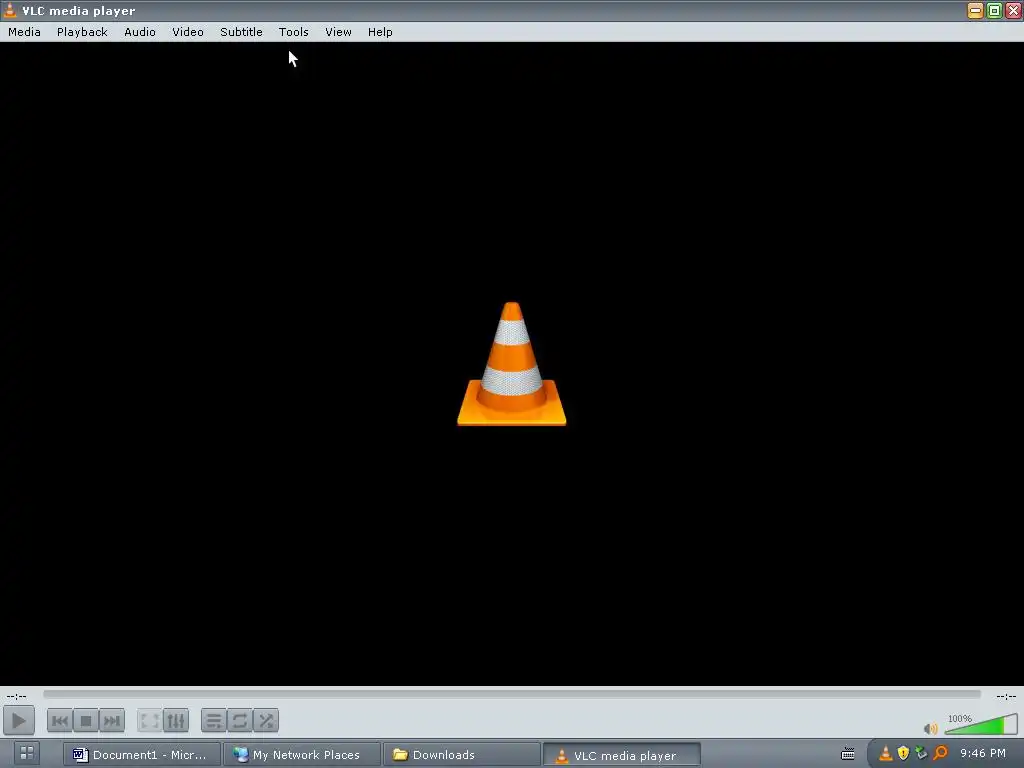The image size is (1024, 768).
Task: Skip to previous media track
Action: [59, 721]
